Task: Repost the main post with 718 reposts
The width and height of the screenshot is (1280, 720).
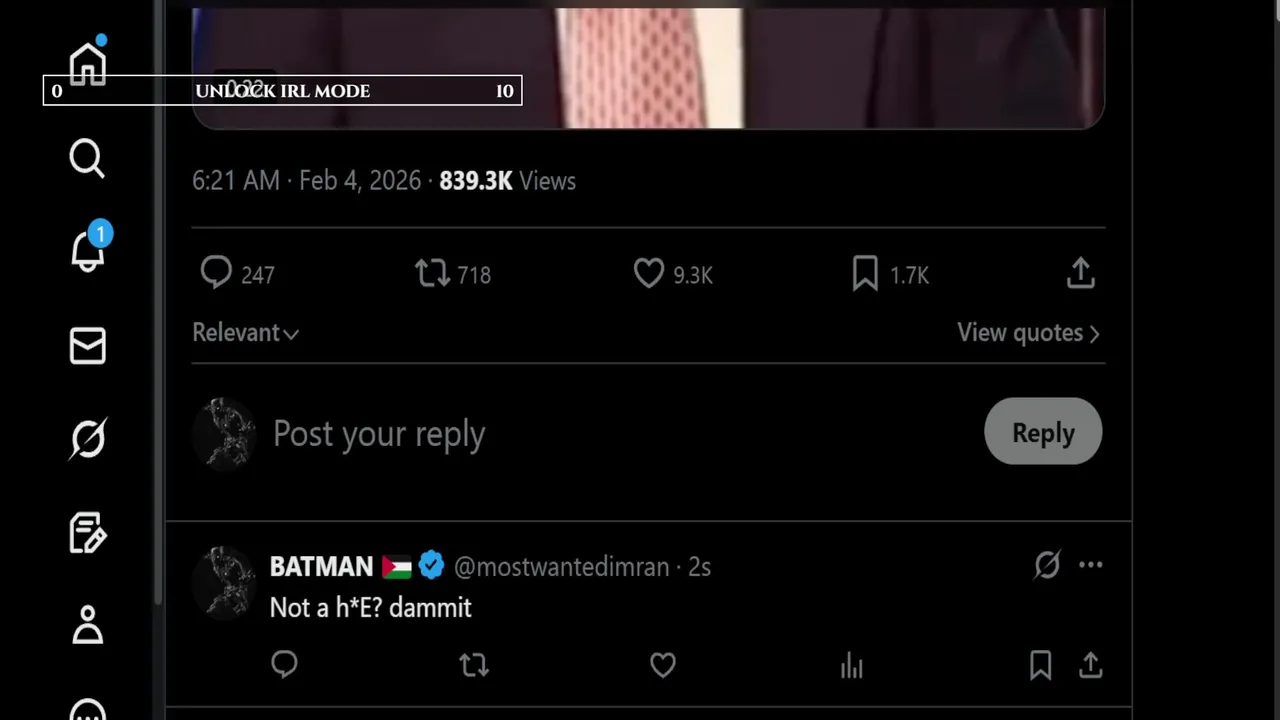Action: pyautogui.click(x=432, y=273)
